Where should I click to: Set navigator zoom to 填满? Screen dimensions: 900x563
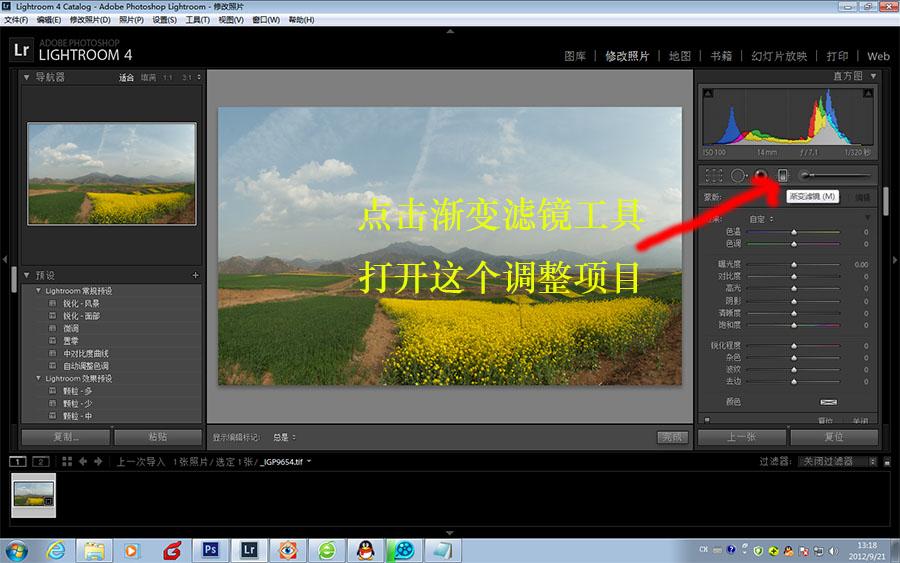tap(148, 77)
